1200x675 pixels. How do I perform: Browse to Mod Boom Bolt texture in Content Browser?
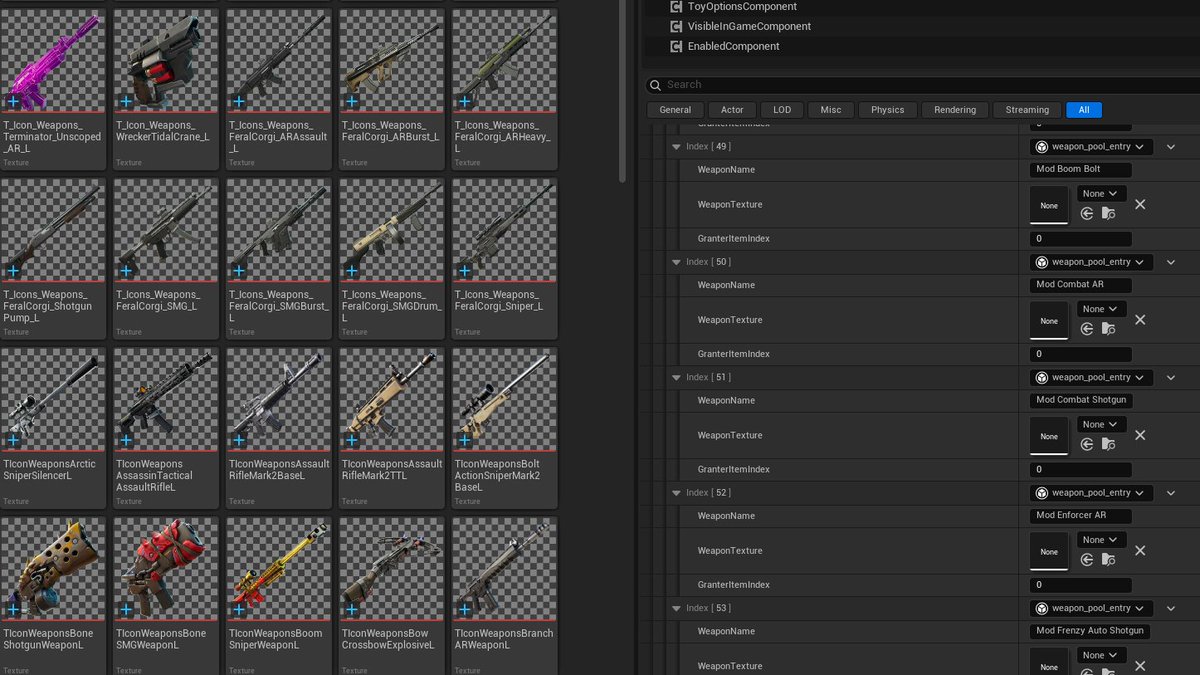point(1108,213)
